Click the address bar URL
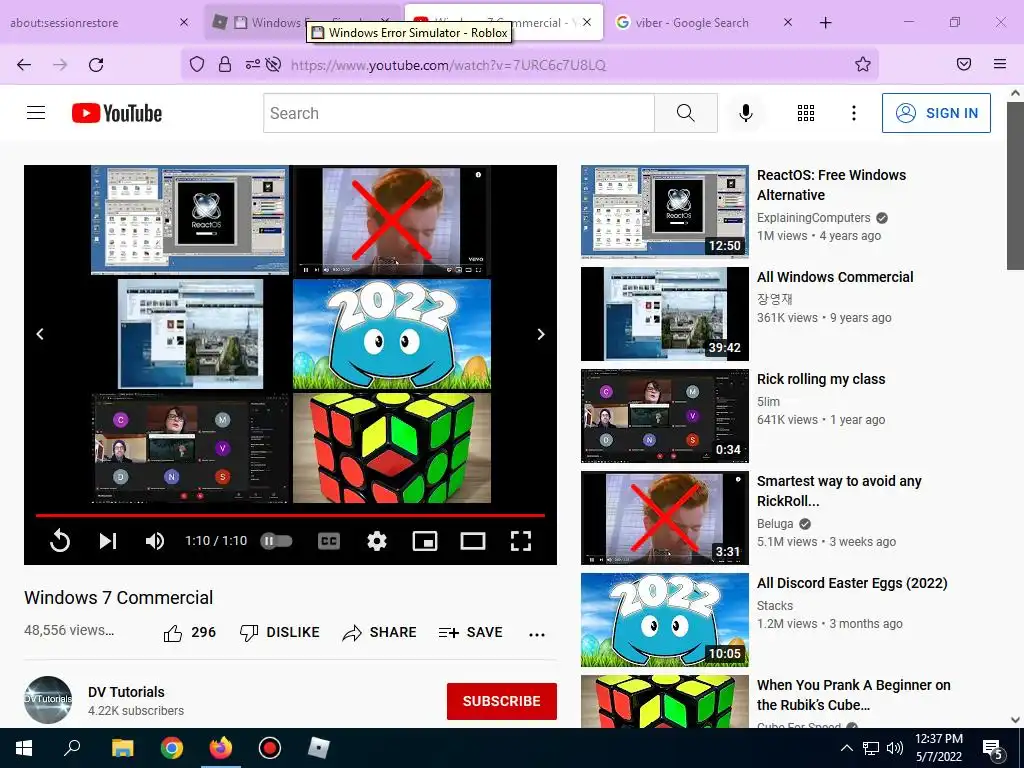Image resolution: width=1024 pixels, height=768 pixels. 448,65
